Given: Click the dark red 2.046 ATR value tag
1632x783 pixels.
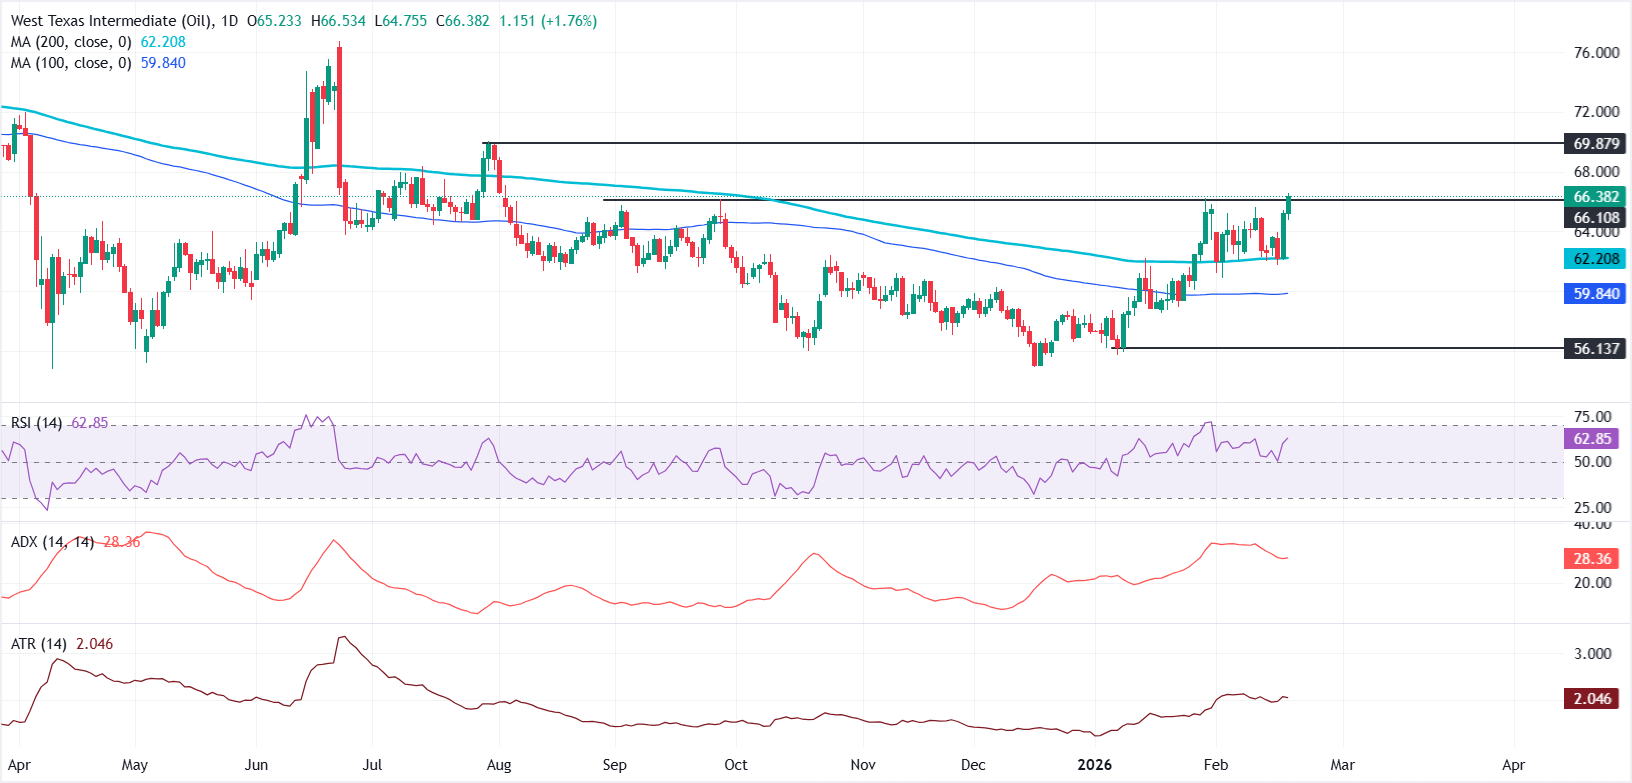Looking at the screenshot, I should coord(1592,699).
